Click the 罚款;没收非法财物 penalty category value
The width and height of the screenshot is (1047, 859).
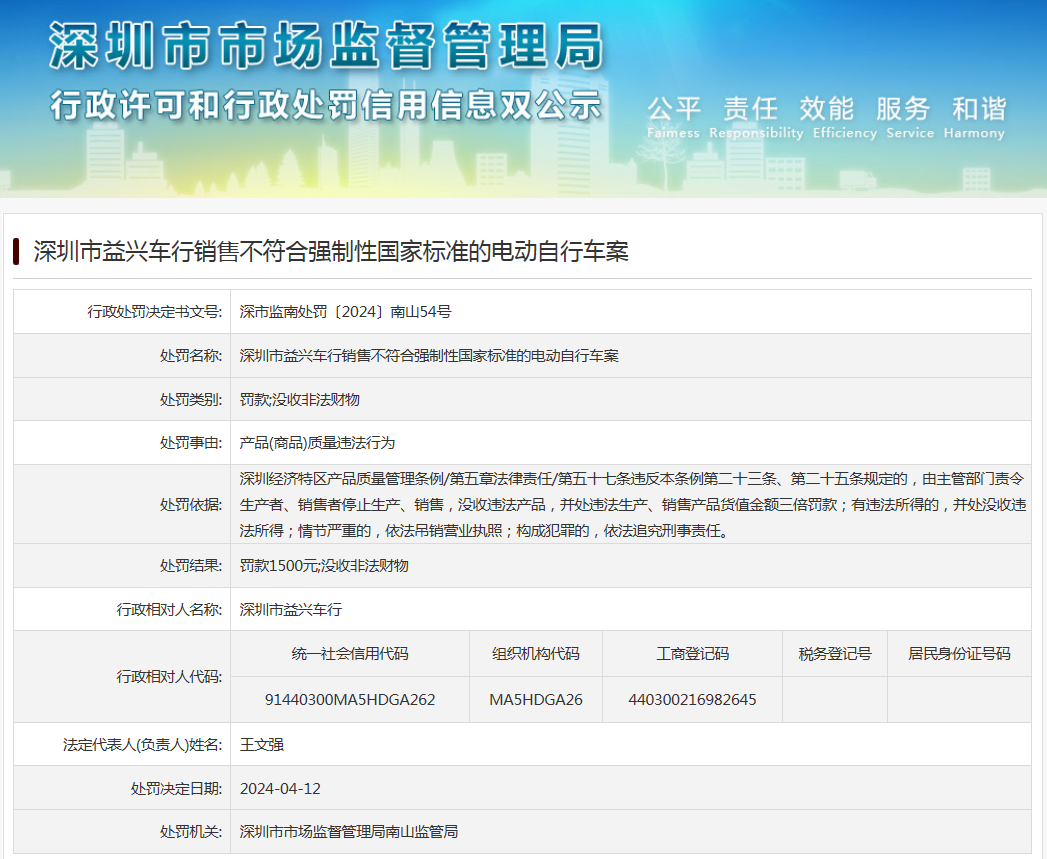[x=300, y=400]
